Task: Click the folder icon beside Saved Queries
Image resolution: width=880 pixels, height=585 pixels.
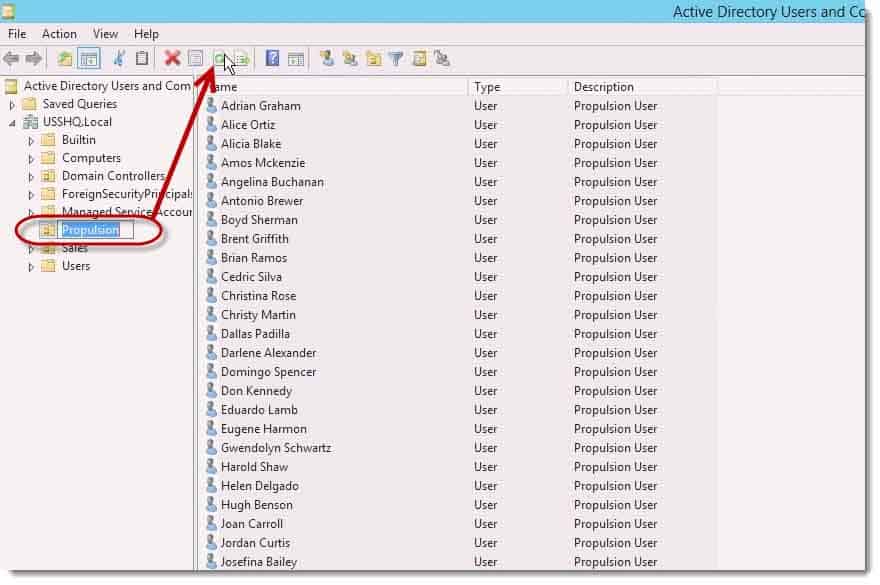Action: pyautogui.click(x=29, y=104)
